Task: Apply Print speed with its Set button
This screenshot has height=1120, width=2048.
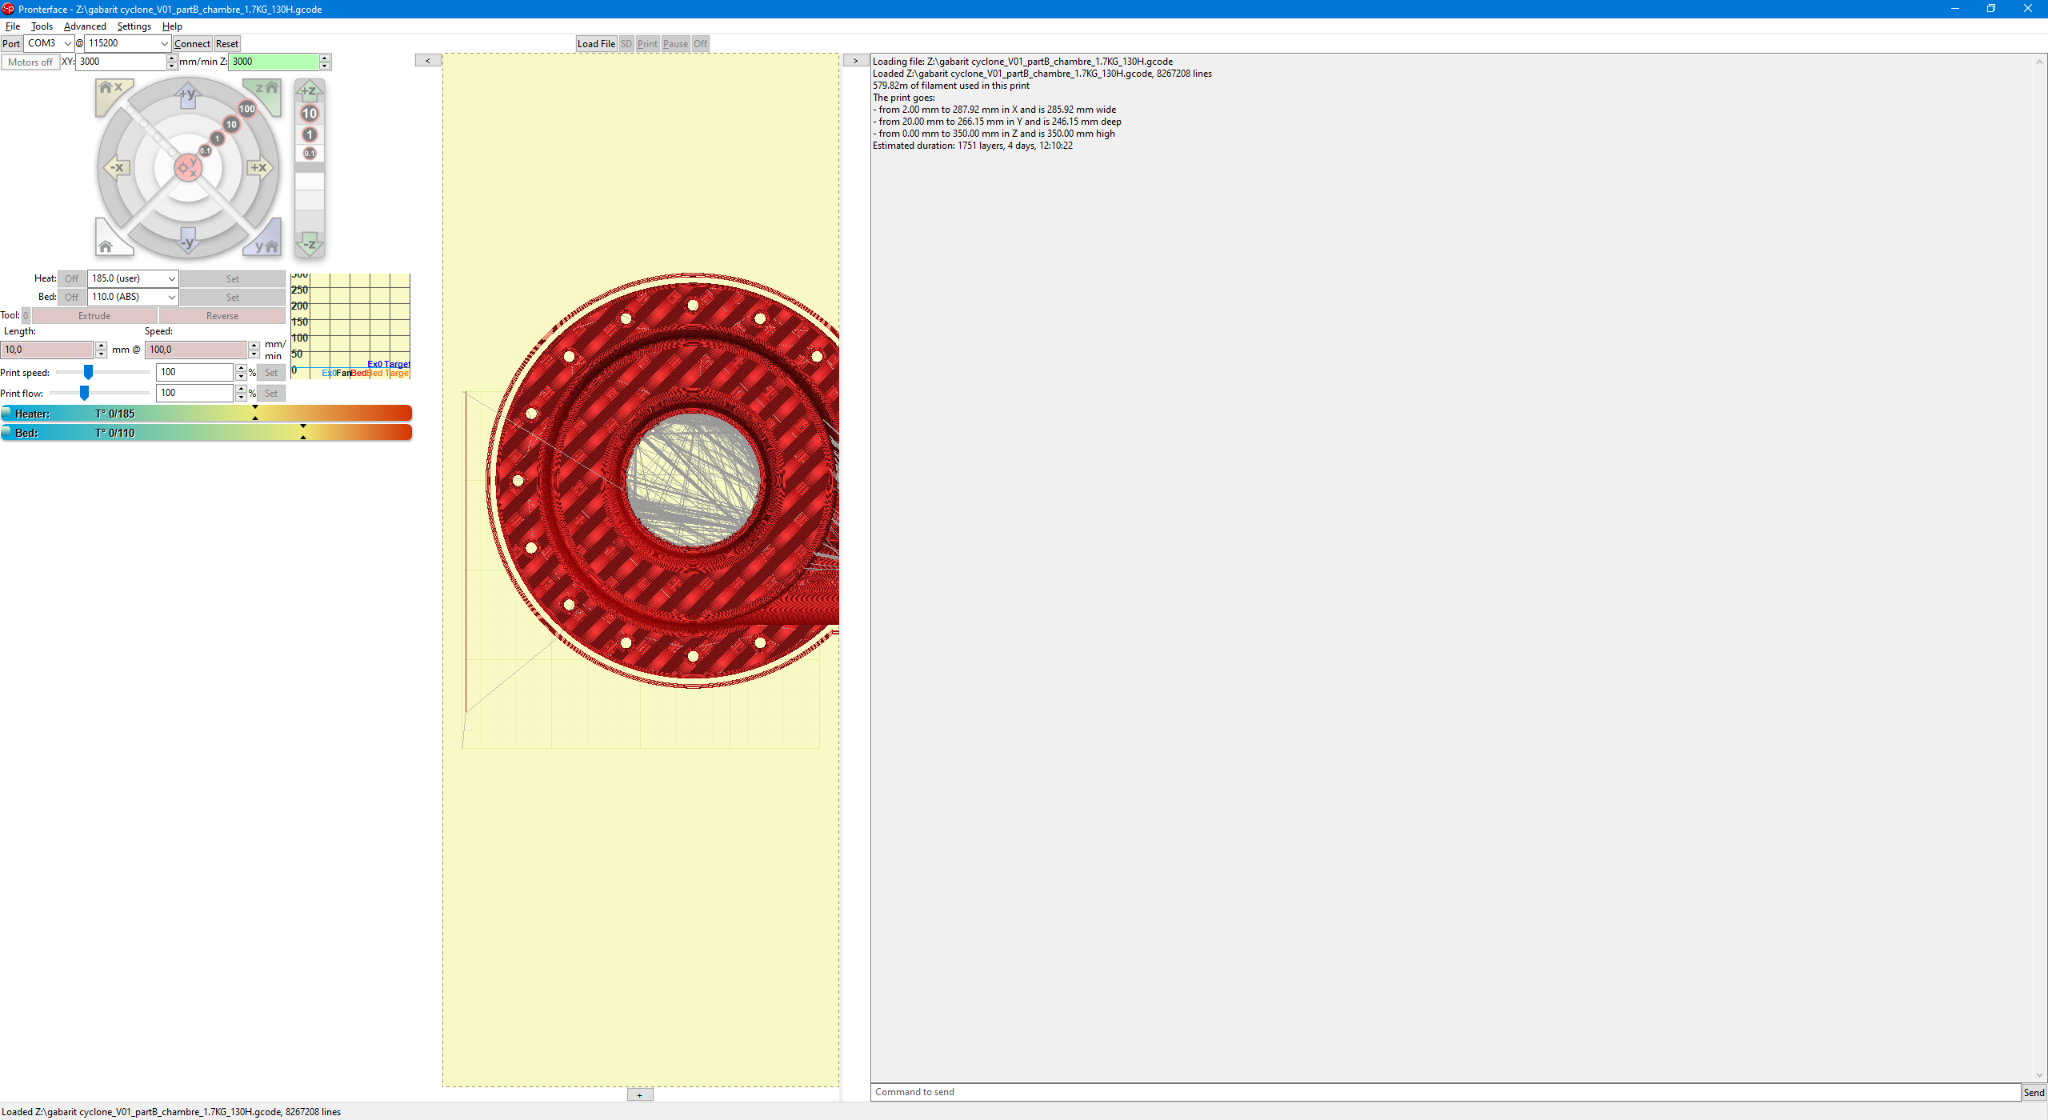Action: point(271,373)
